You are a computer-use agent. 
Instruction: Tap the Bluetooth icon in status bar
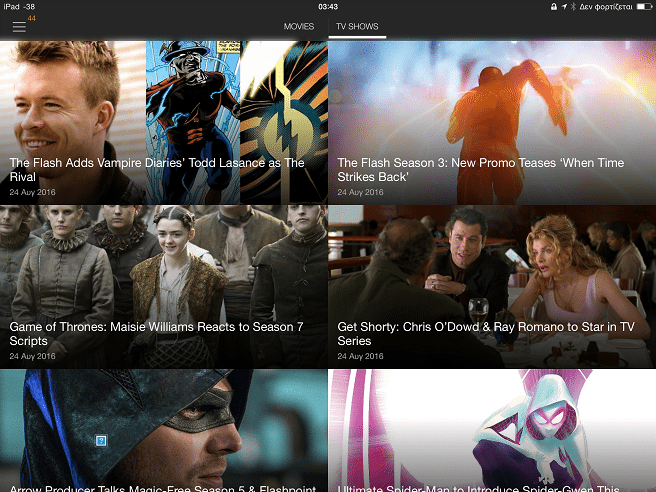point(573,6)
